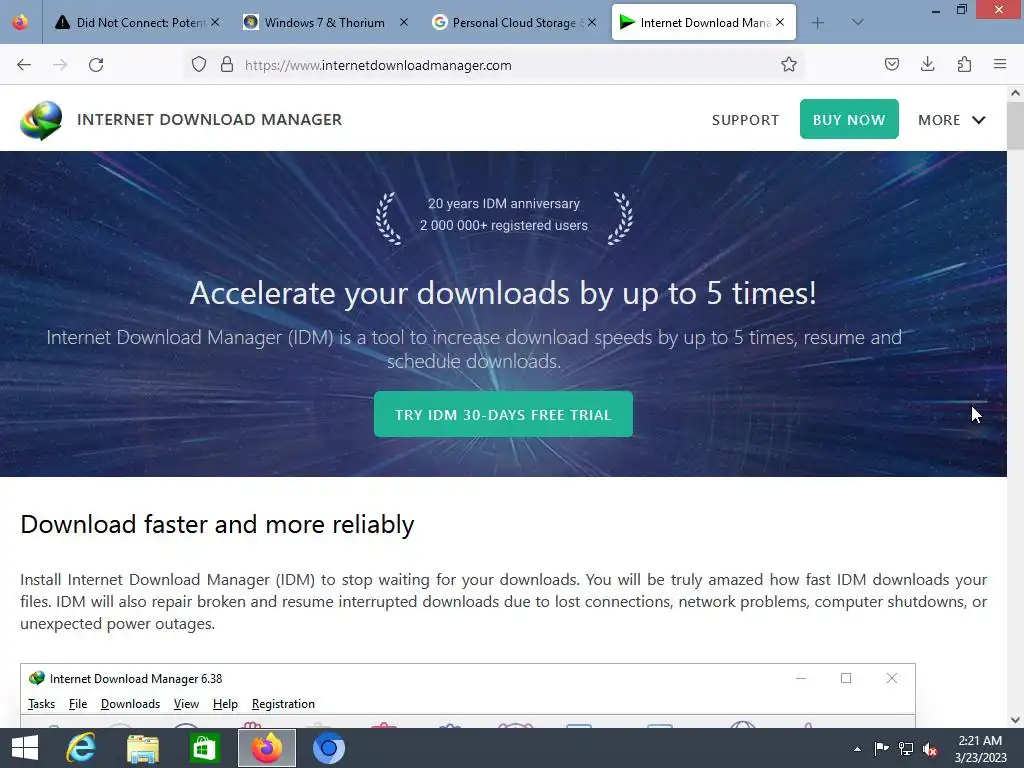Bookmark this page with star icon
This screenshot has height=768, width=1024.
pos(789,65)
